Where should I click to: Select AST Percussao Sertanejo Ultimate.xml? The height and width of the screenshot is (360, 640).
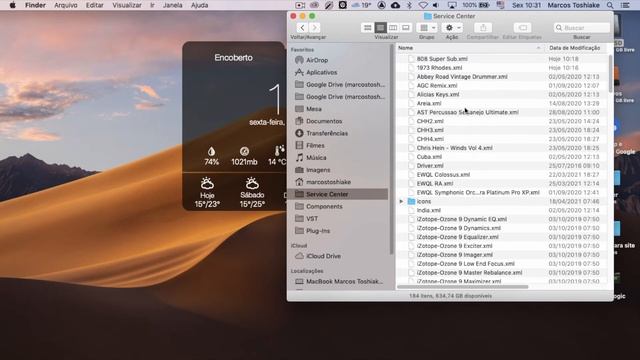tap(468, 112)
